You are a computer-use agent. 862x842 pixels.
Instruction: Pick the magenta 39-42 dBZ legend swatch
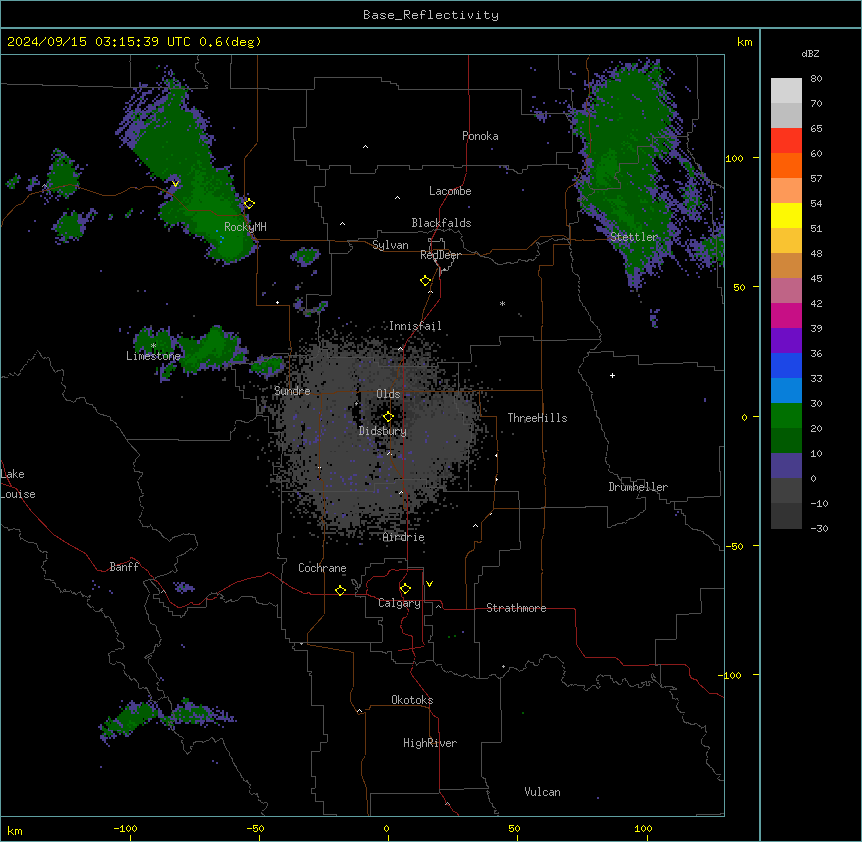786,315
